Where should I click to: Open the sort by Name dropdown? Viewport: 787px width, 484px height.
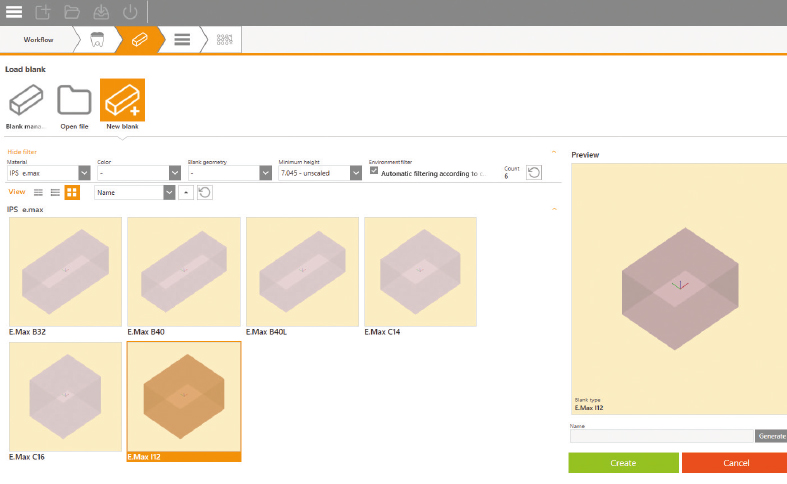pyautogui.click(x=135, y=193)
